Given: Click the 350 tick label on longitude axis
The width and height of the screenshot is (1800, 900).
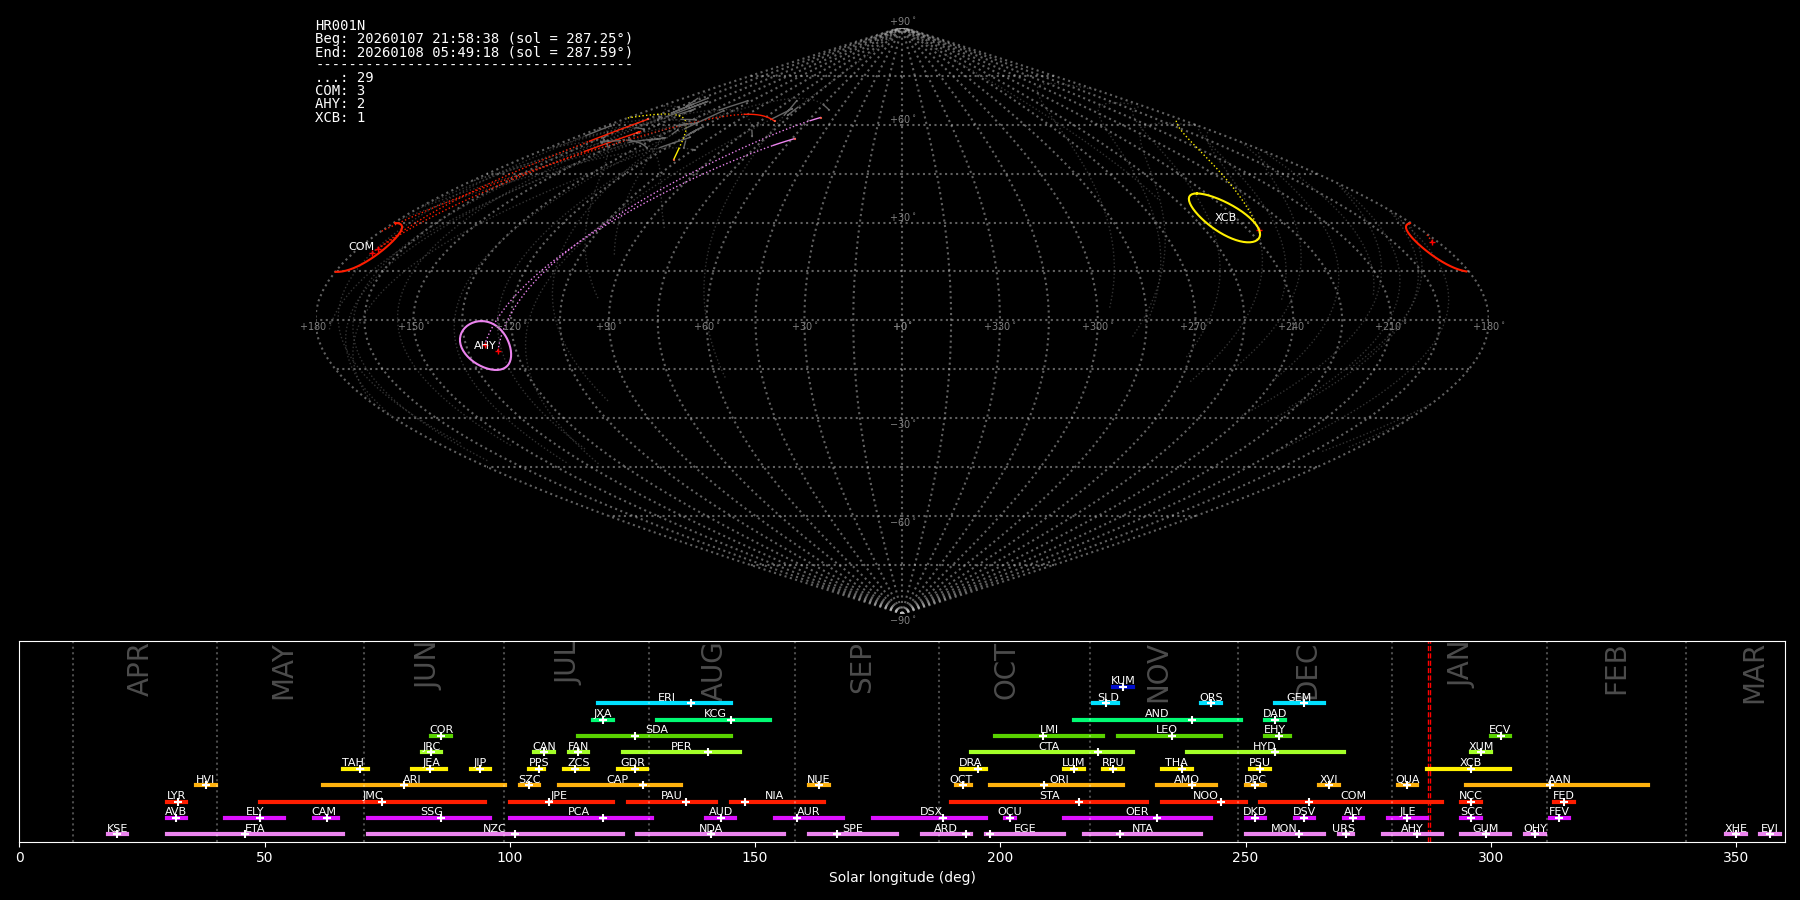Looking at the screenshot, I should point(1735,857).
